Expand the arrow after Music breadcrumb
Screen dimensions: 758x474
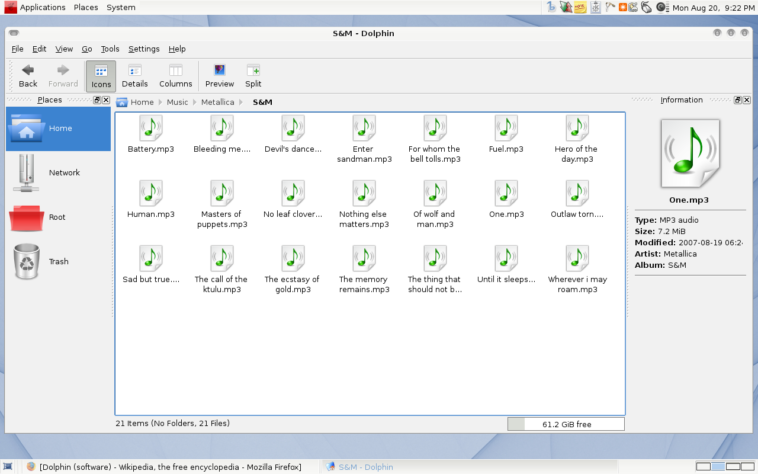point(195,102)
